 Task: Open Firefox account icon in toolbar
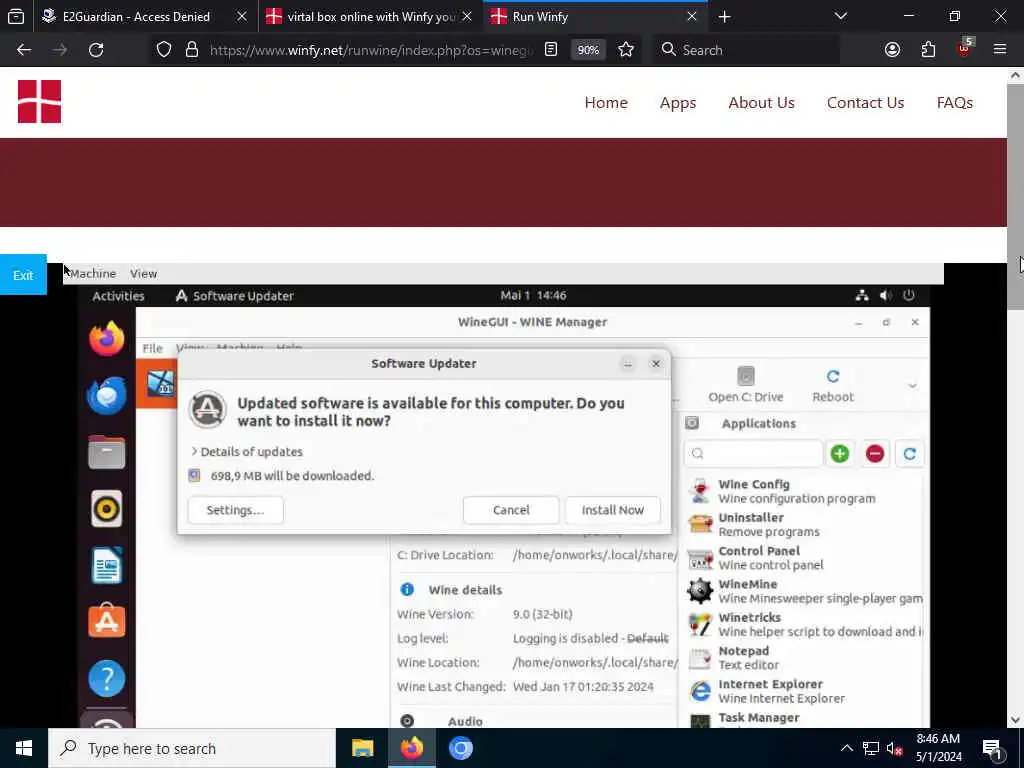point(892,50)
